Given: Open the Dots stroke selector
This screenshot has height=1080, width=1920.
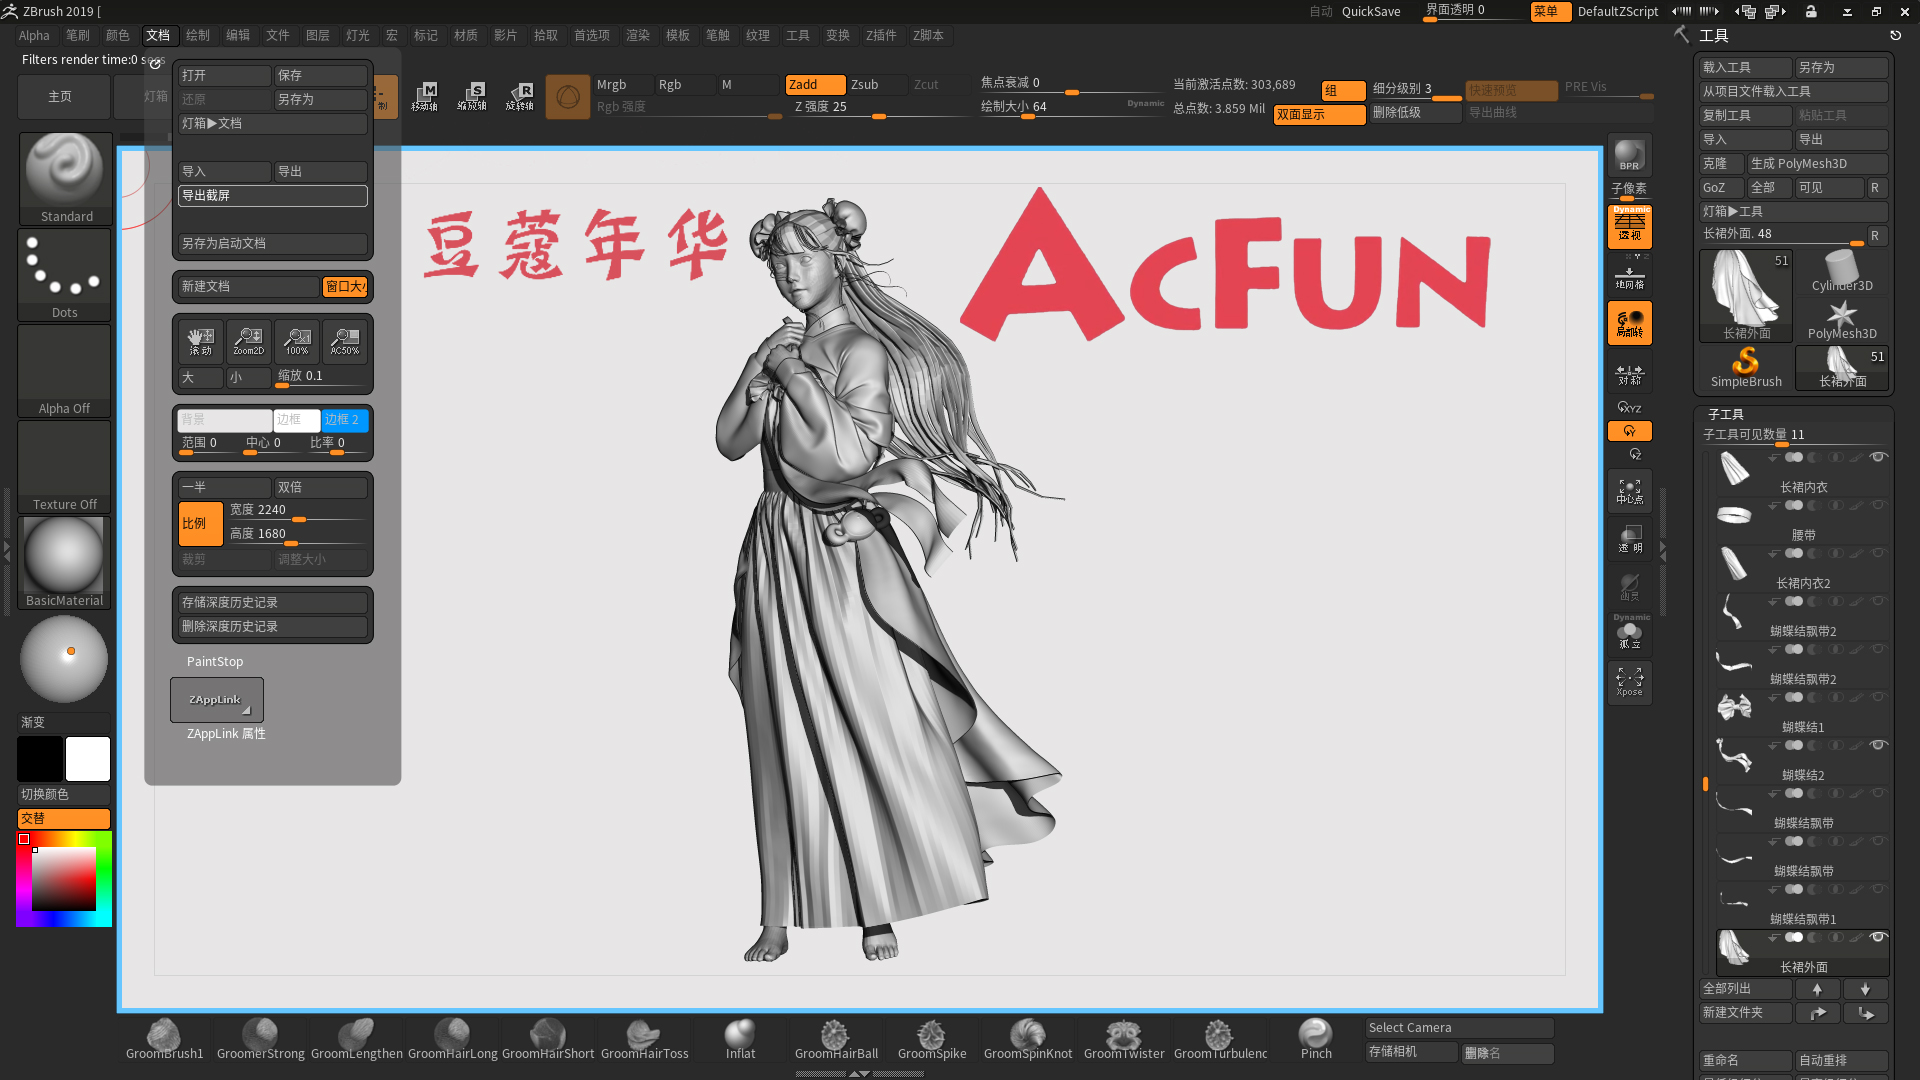Looking at the screenshot, I should tap(65, 274).
